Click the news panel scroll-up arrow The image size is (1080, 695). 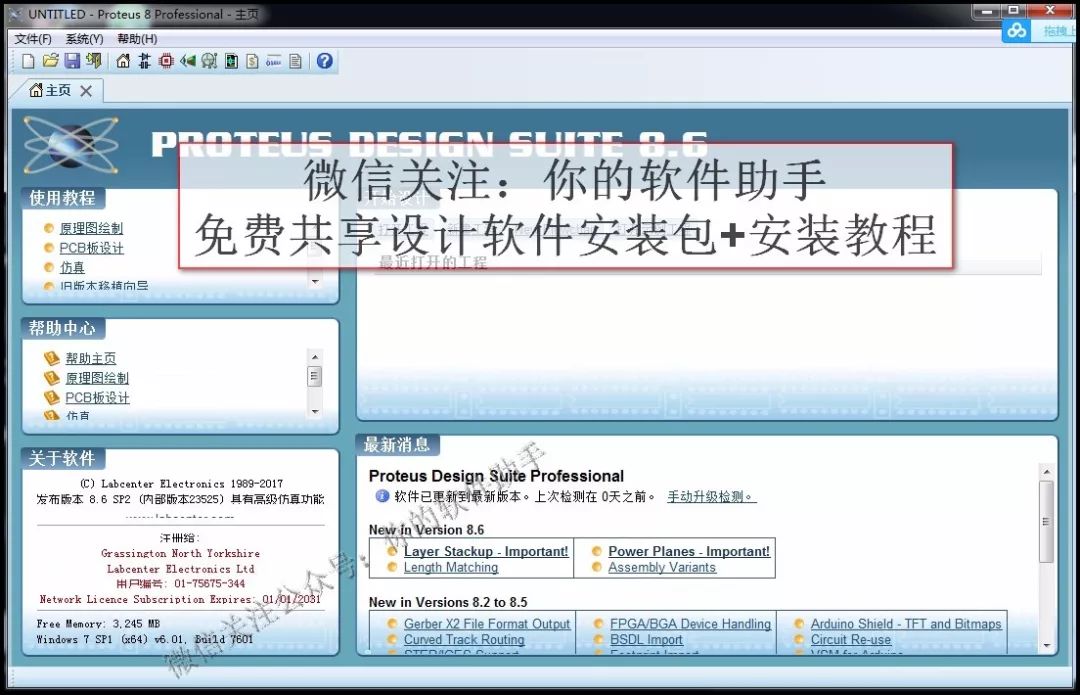[x=1046, y=472]
